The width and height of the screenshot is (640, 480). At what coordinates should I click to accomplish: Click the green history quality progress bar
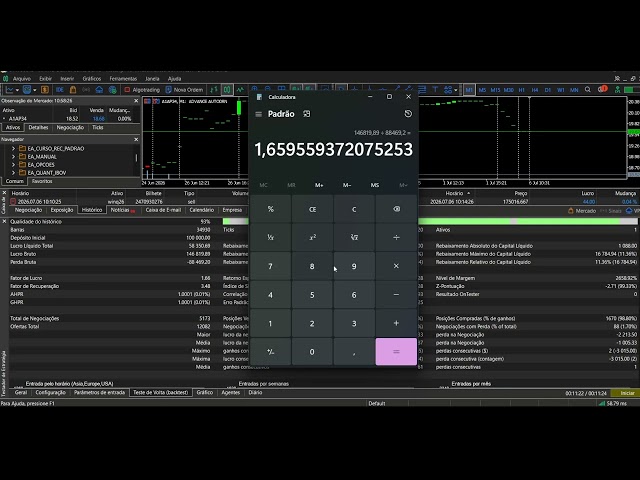coord(528,221)
